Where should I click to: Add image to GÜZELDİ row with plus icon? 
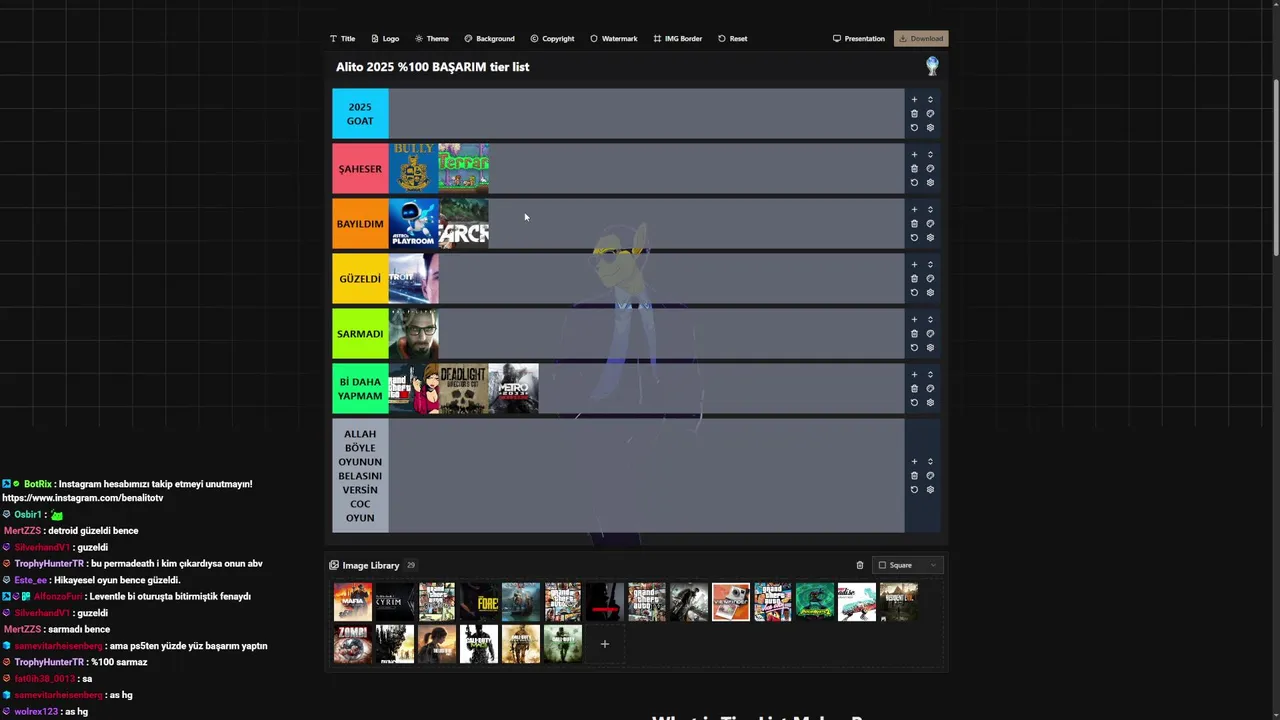pos(914,264)
